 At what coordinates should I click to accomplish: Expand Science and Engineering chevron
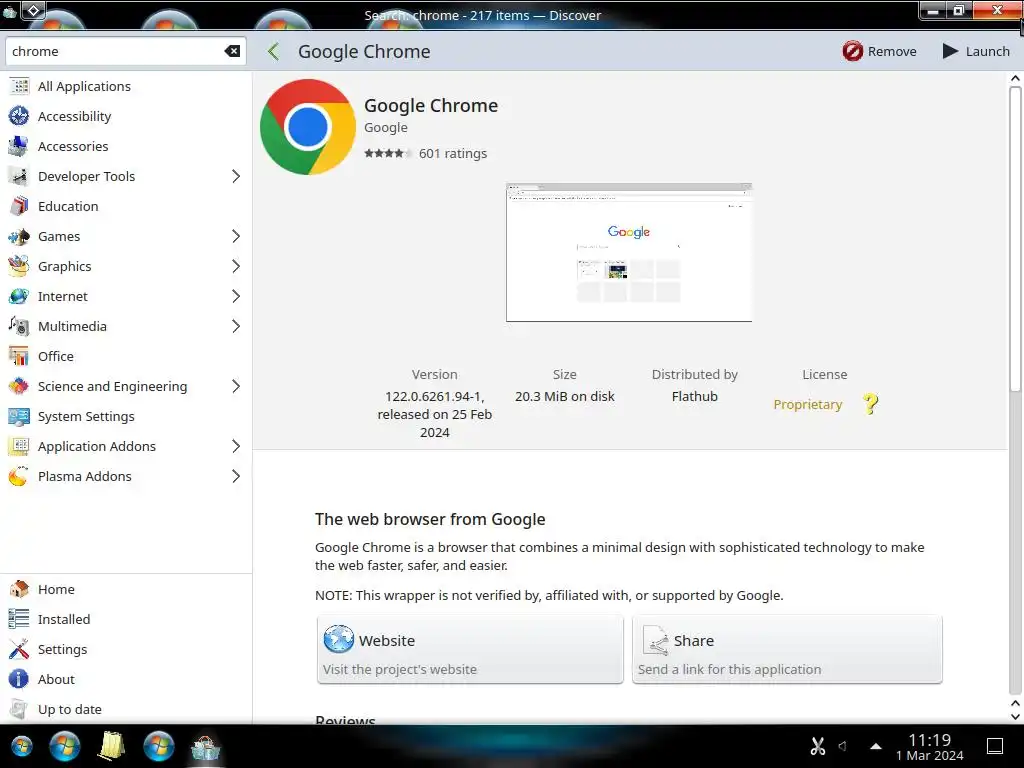pyautogui.click(x=236, y=387)
